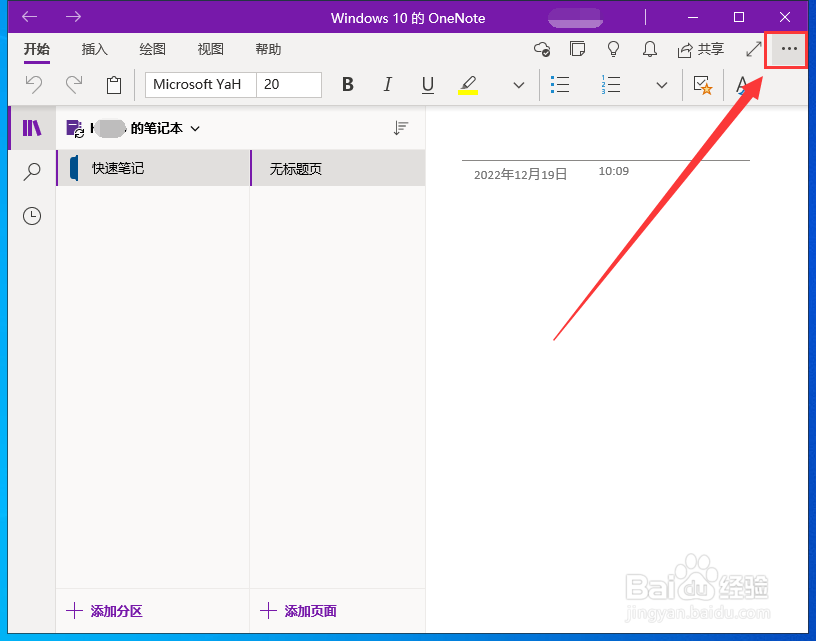Open the three-dot settings menu
Viewport: 816px width, 641px height.
click(789, 49)
